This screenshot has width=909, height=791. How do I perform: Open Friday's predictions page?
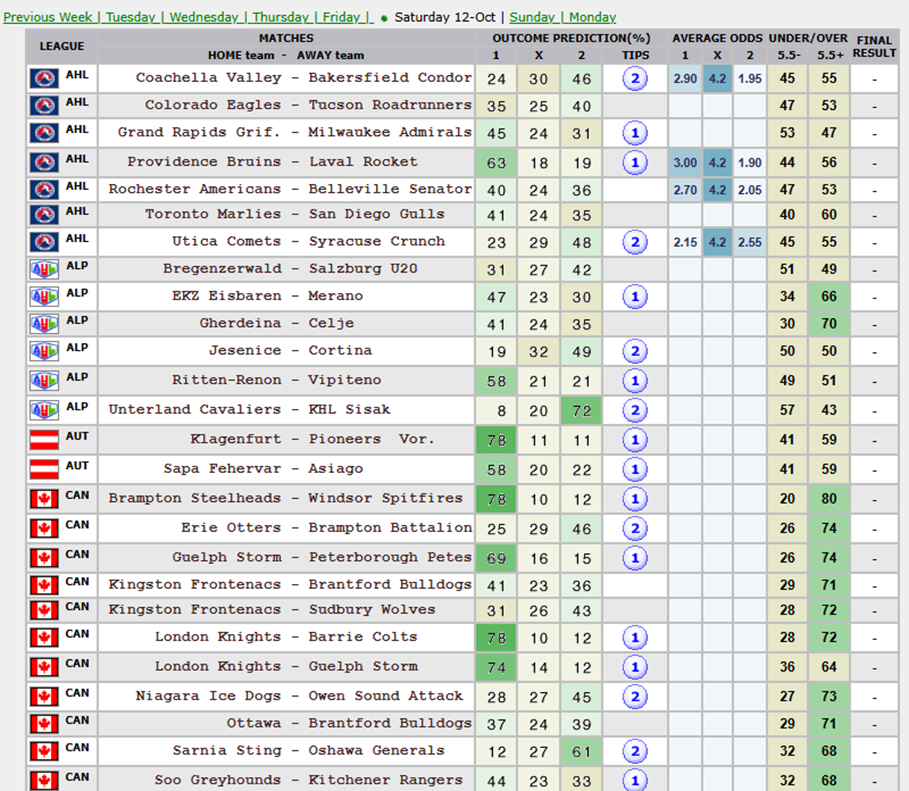(341, 17)
